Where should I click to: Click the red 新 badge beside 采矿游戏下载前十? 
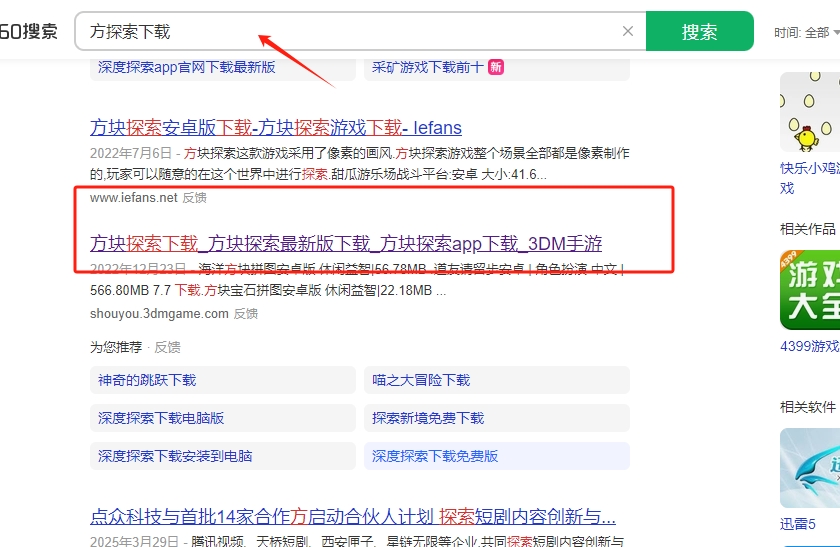[496, 68]
